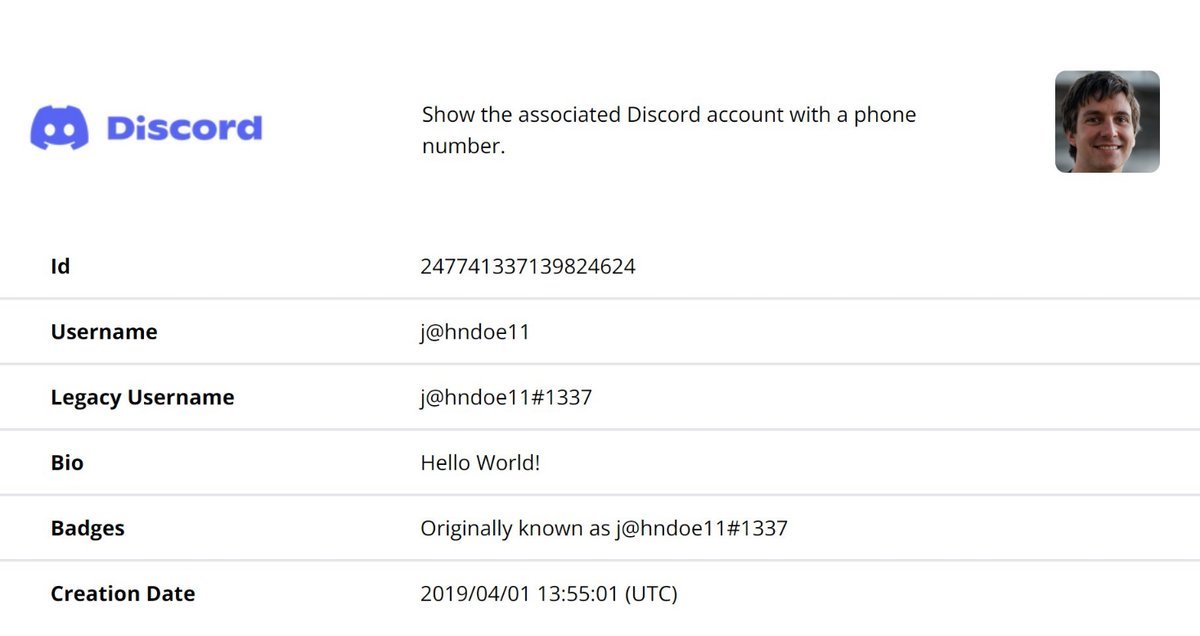Click the Badges row label
The height and width of the screenshot is (636, 1200).
tap(88, 528)
